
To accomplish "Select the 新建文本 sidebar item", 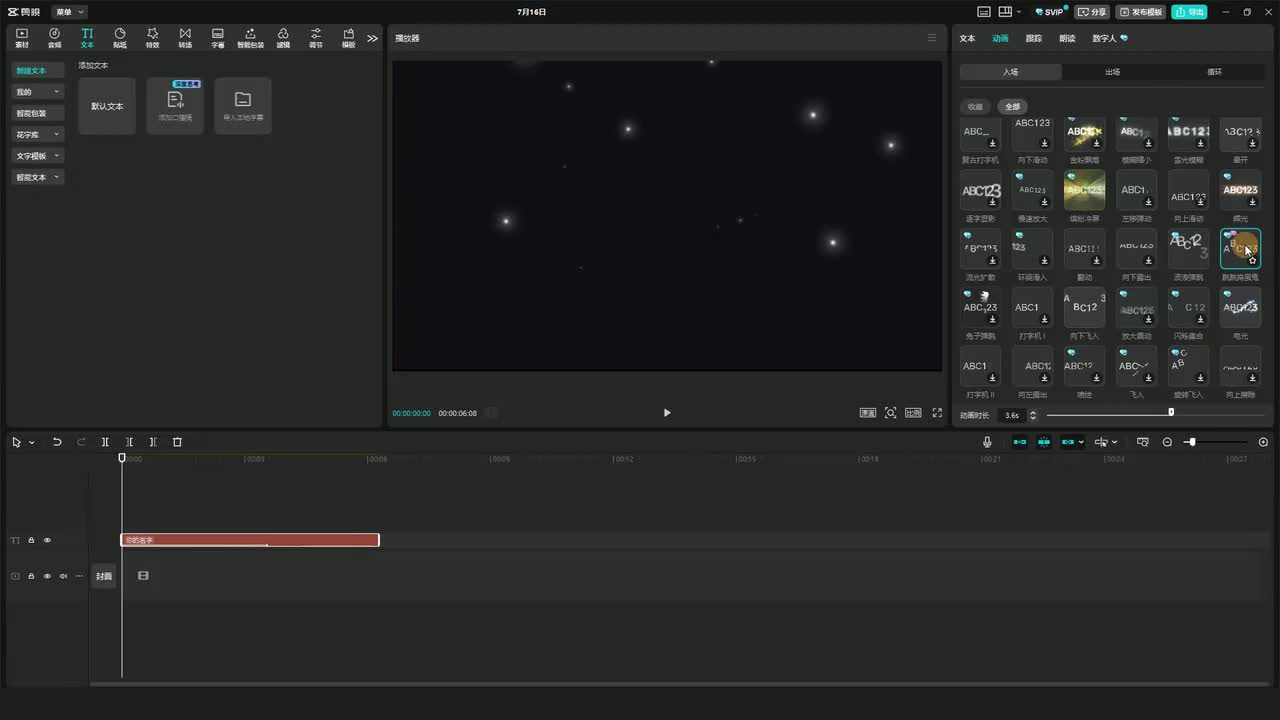I will (38, 71).
